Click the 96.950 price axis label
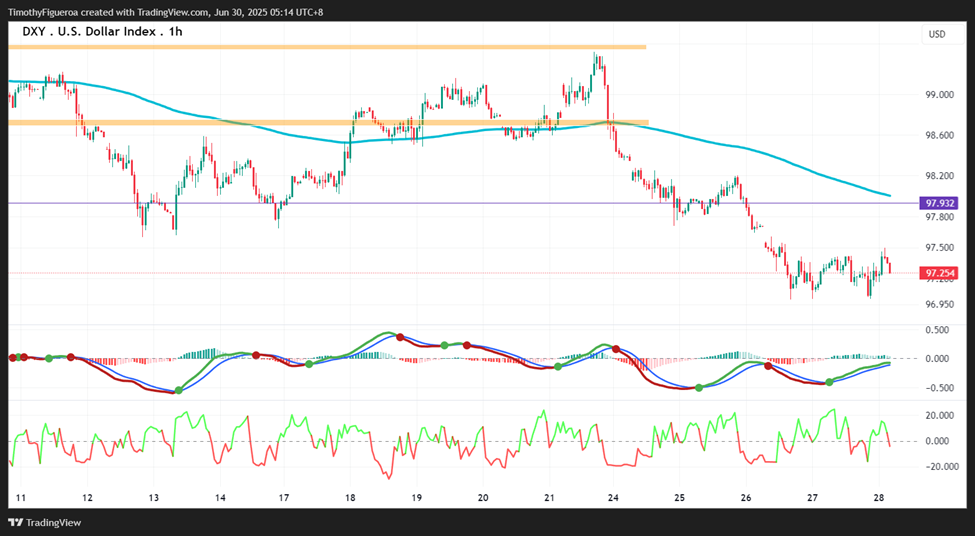975x536 pixels. point(940,304)
